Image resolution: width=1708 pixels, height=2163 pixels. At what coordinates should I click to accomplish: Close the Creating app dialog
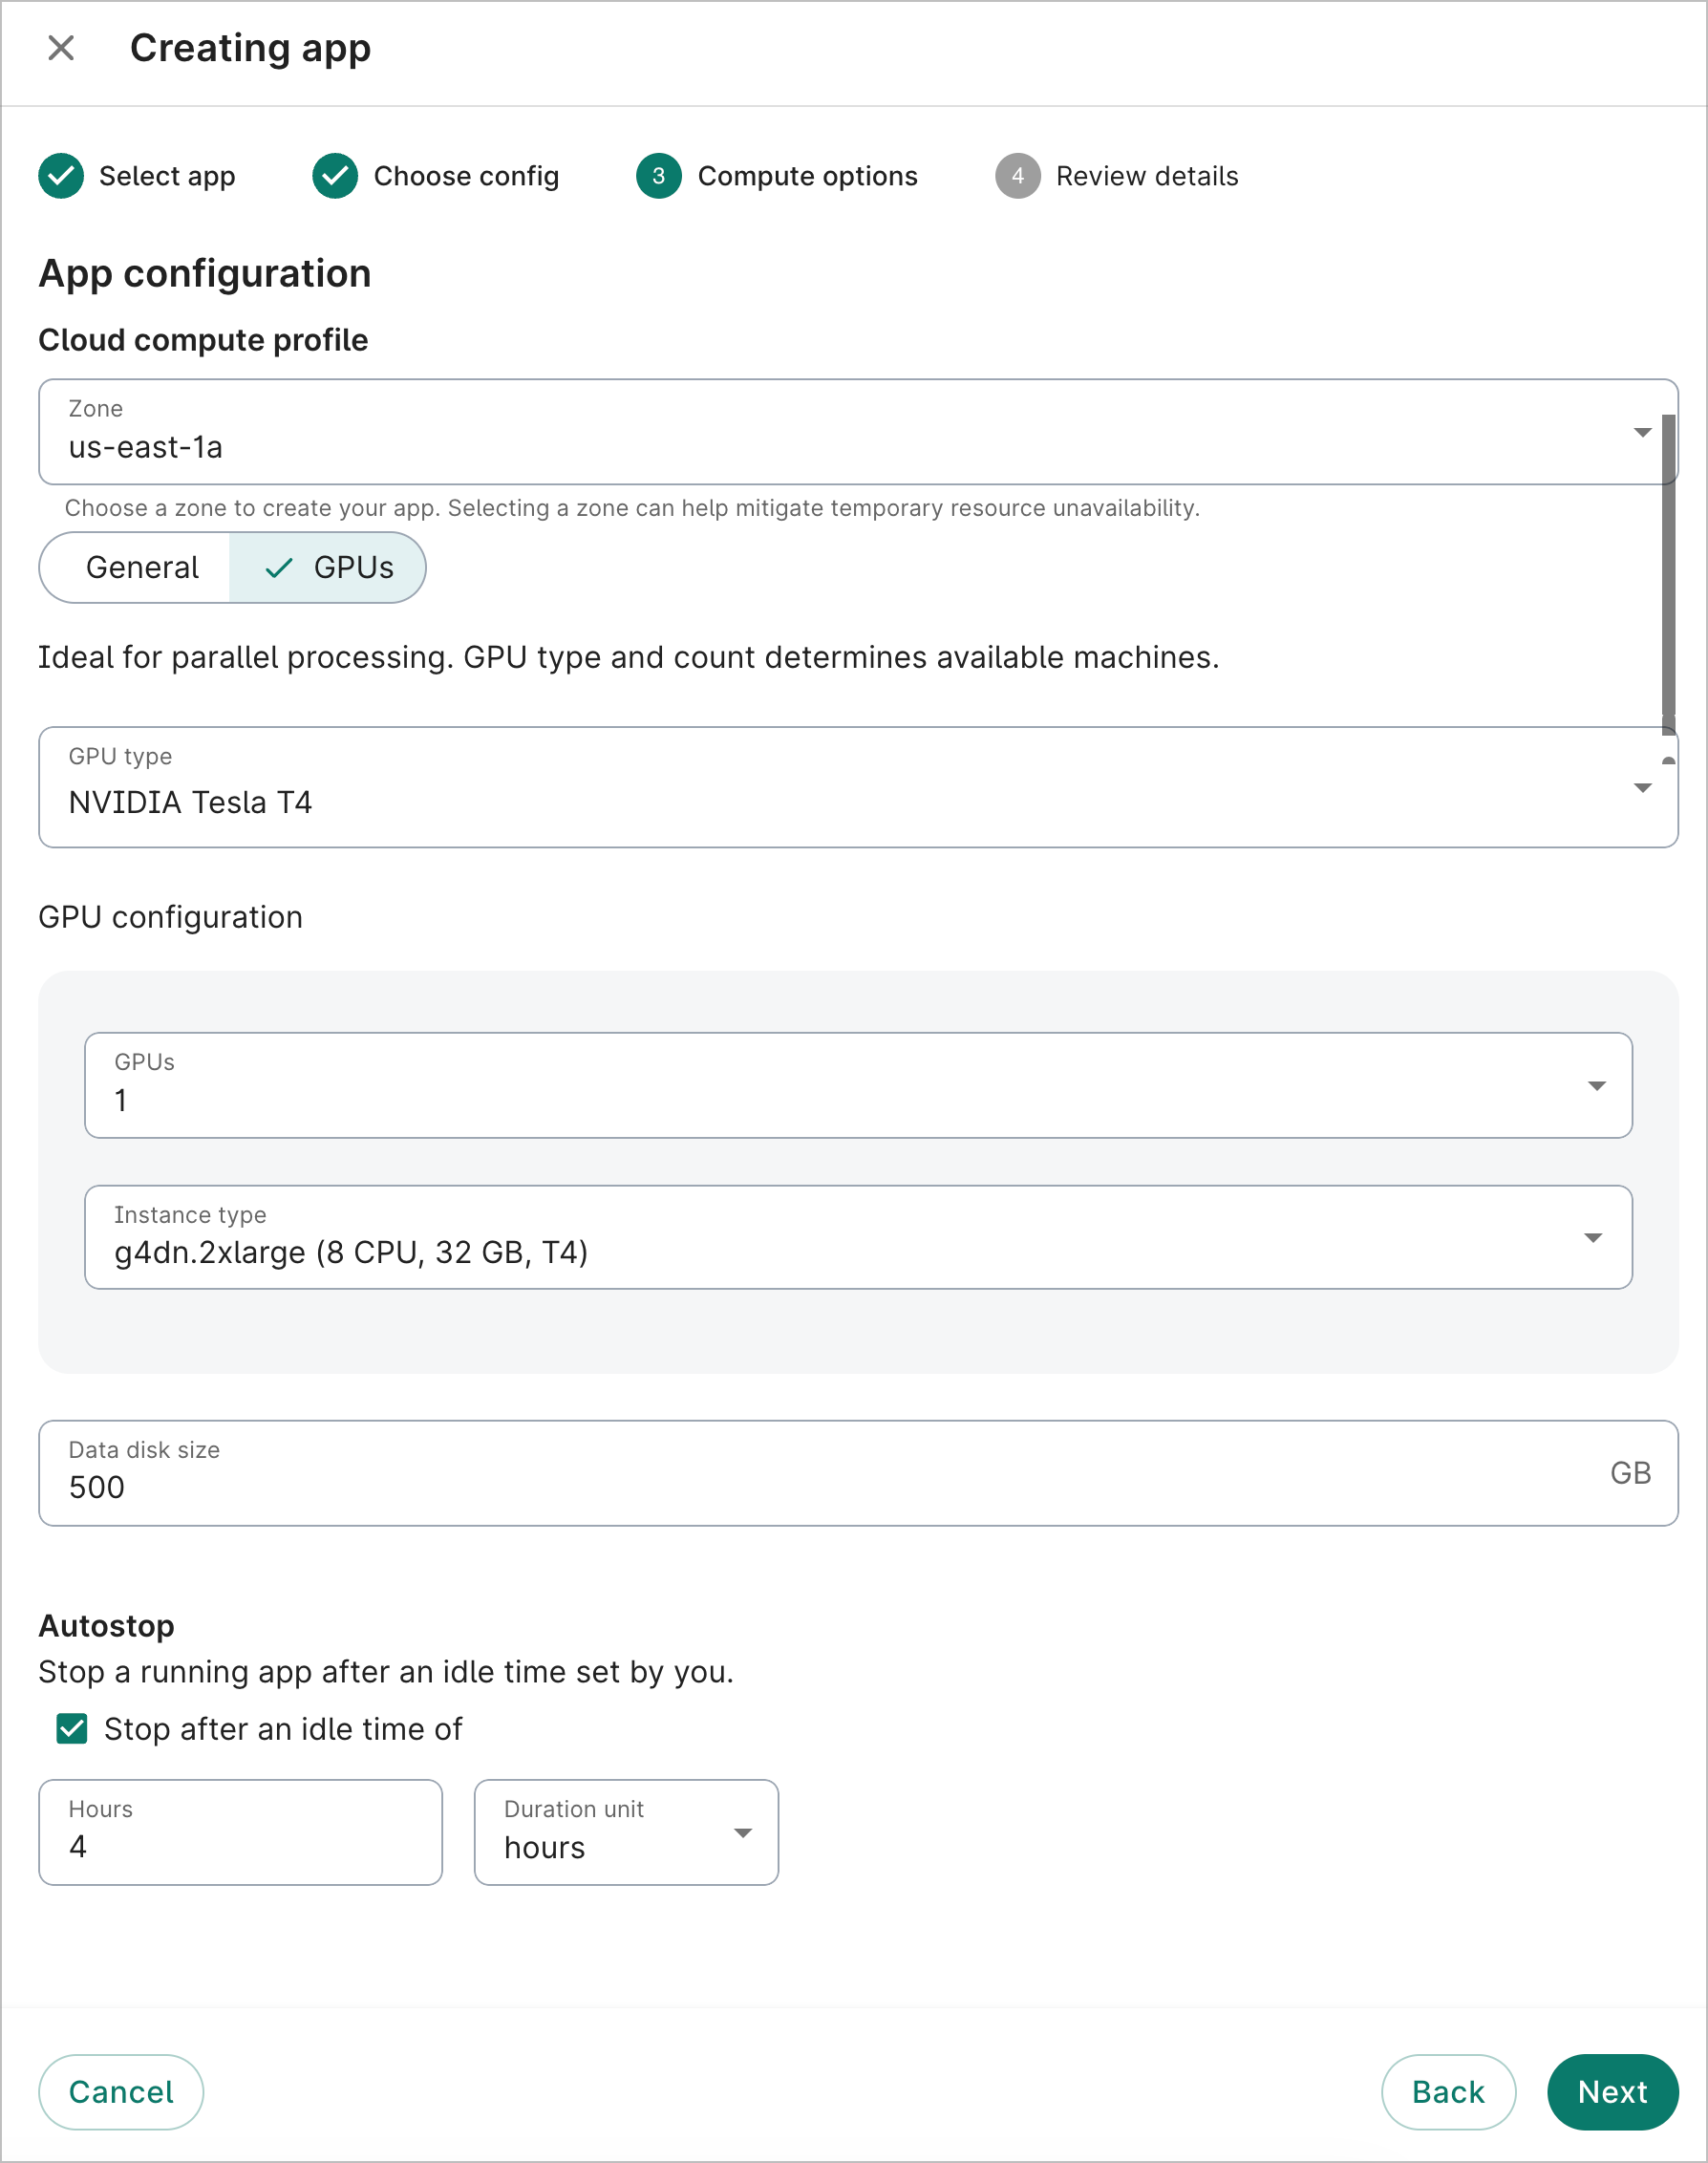click(61, 48)
